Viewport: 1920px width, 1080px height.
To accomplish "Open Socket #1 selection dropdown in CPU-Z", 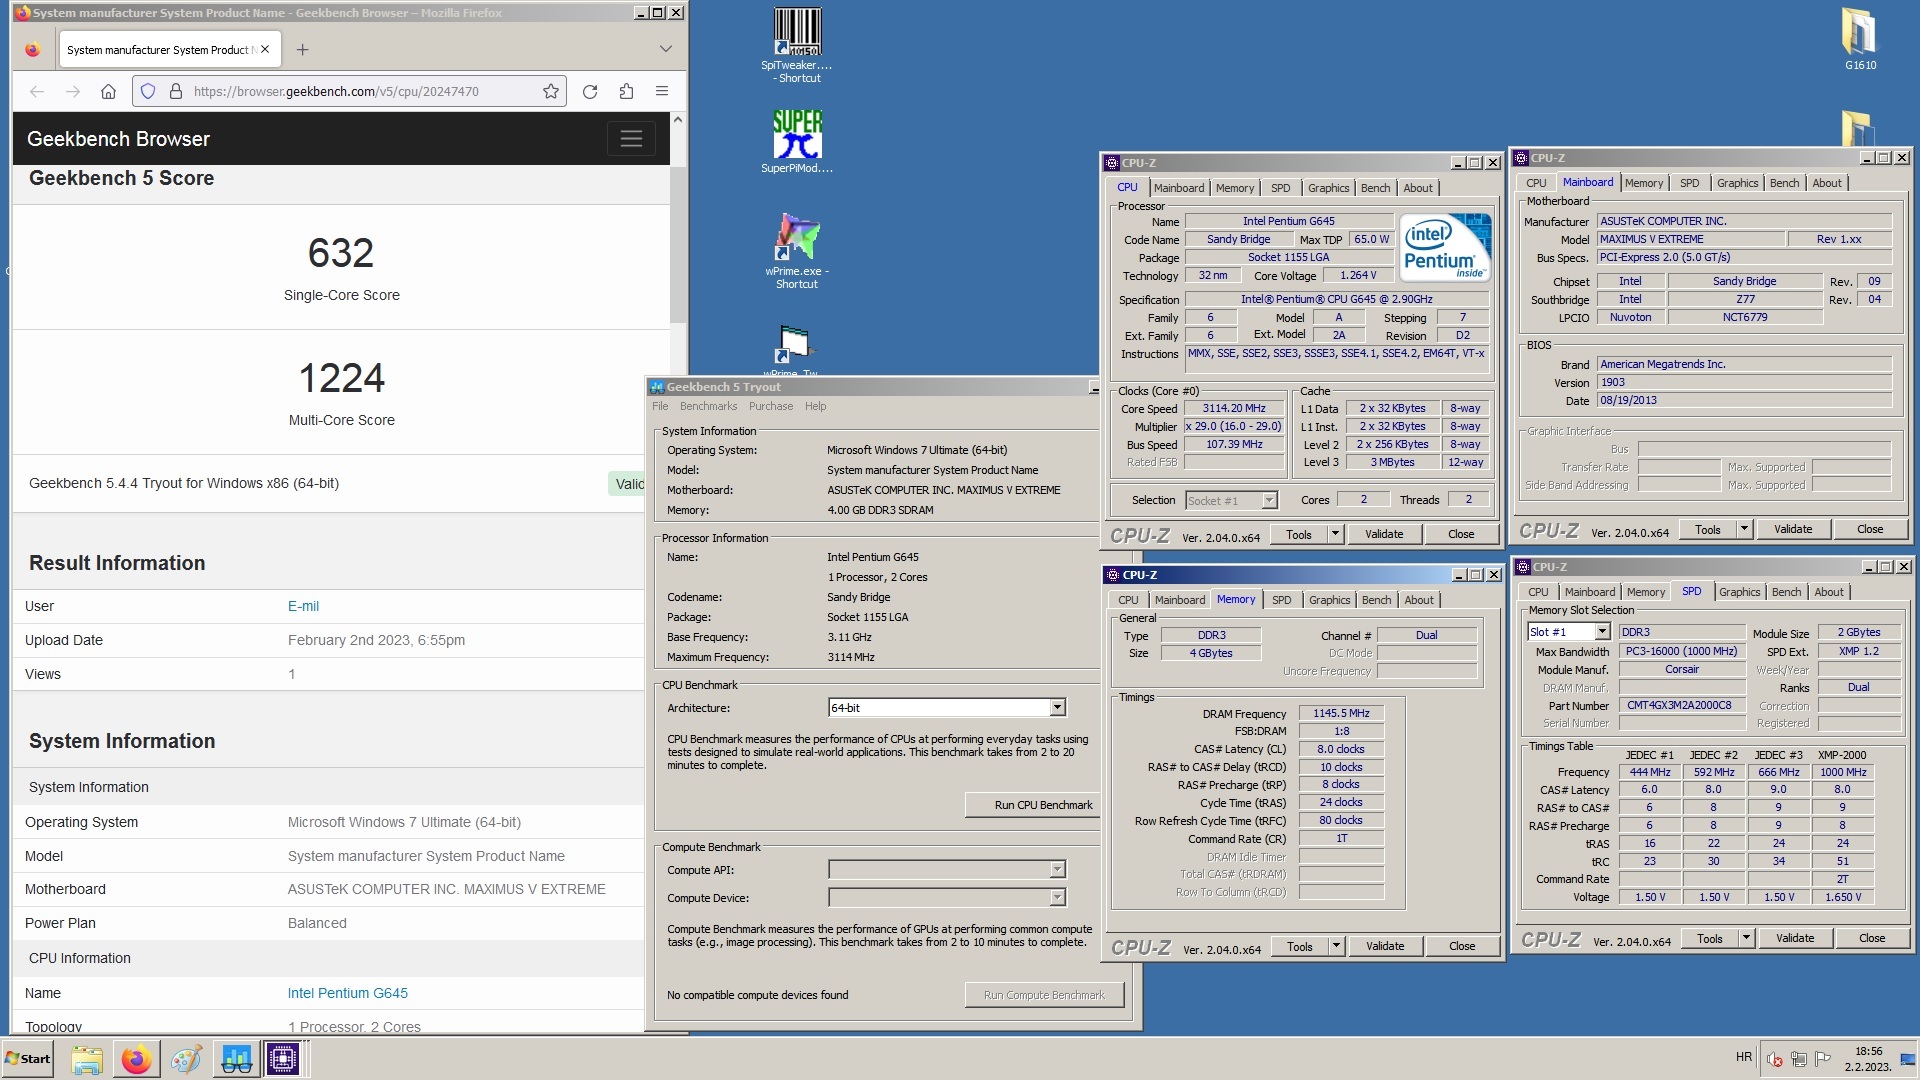I will click(x=1269, y=501).
